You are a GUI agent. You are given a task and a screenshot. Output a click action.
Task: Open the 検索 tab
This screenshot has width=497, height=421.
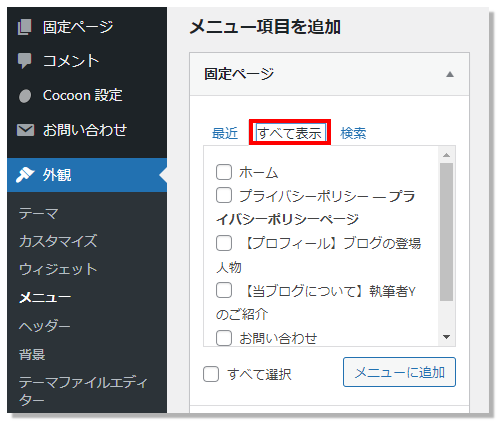click(353, 133)
